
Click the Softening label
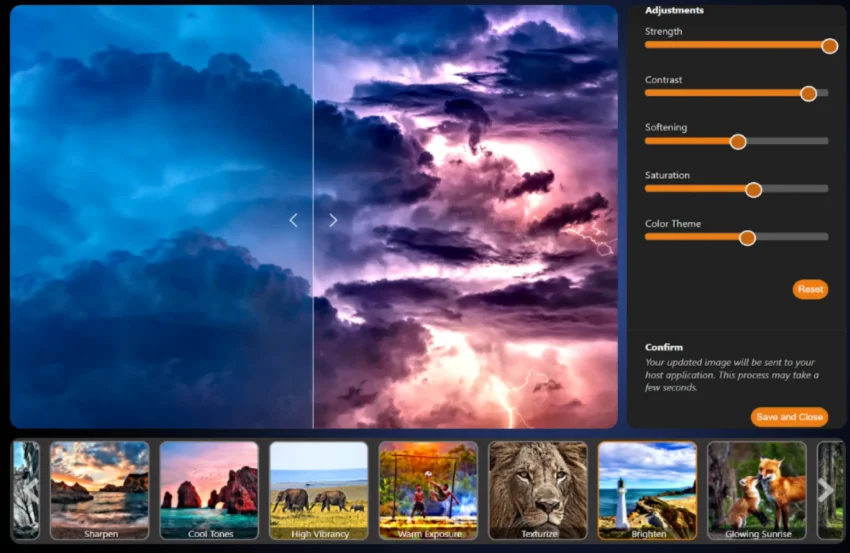(666, 127)
